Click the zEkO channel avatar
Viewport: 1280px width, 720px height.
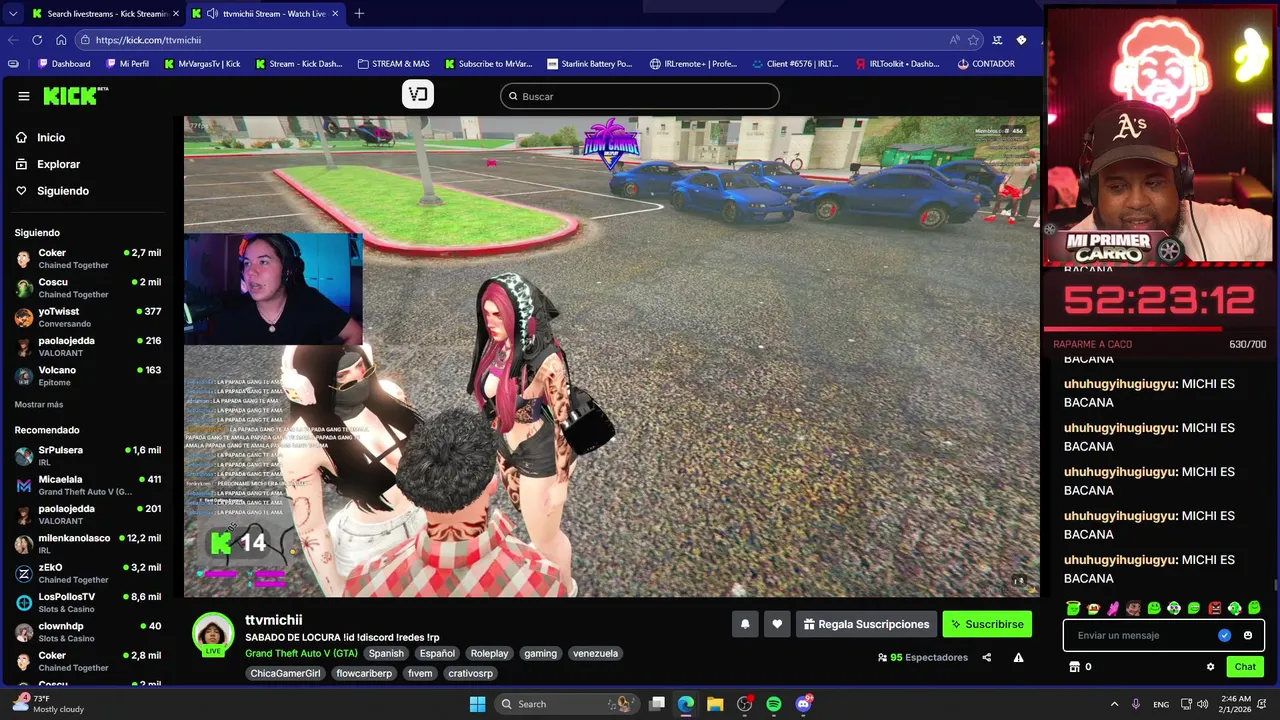24,574
